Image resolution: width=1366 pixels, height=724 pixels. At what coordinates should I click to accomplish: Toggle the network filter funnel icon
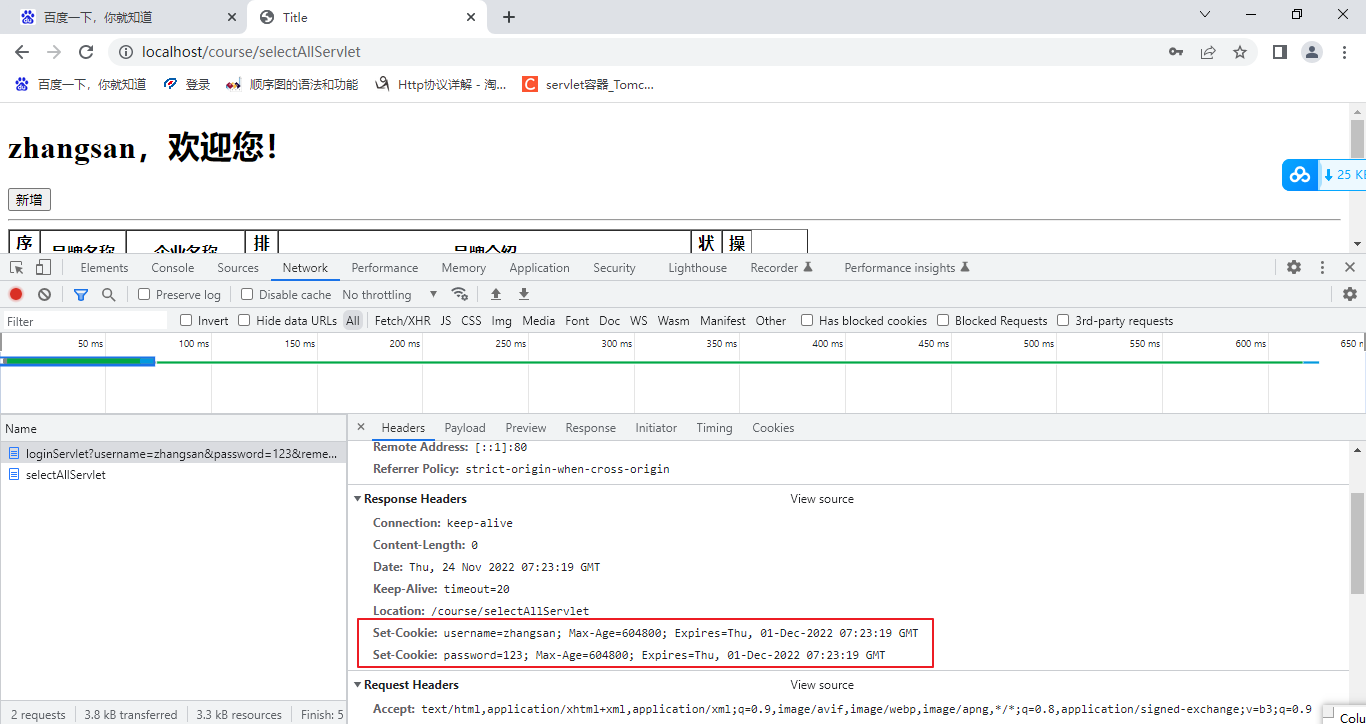click(x=81, y=294)
